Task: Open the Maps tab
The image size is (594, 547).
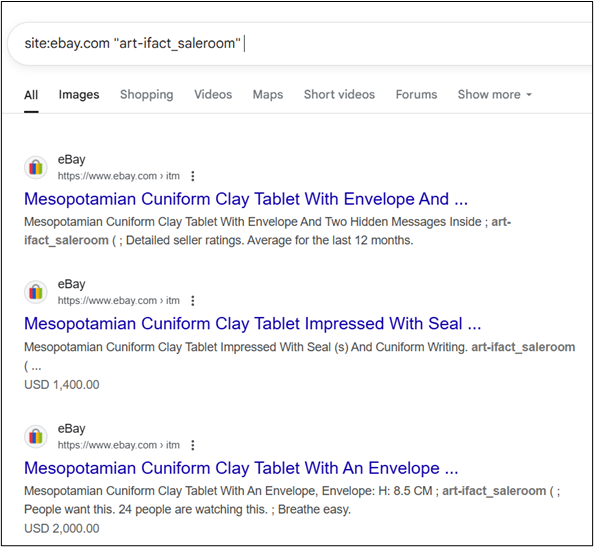Action: (268, 95)
